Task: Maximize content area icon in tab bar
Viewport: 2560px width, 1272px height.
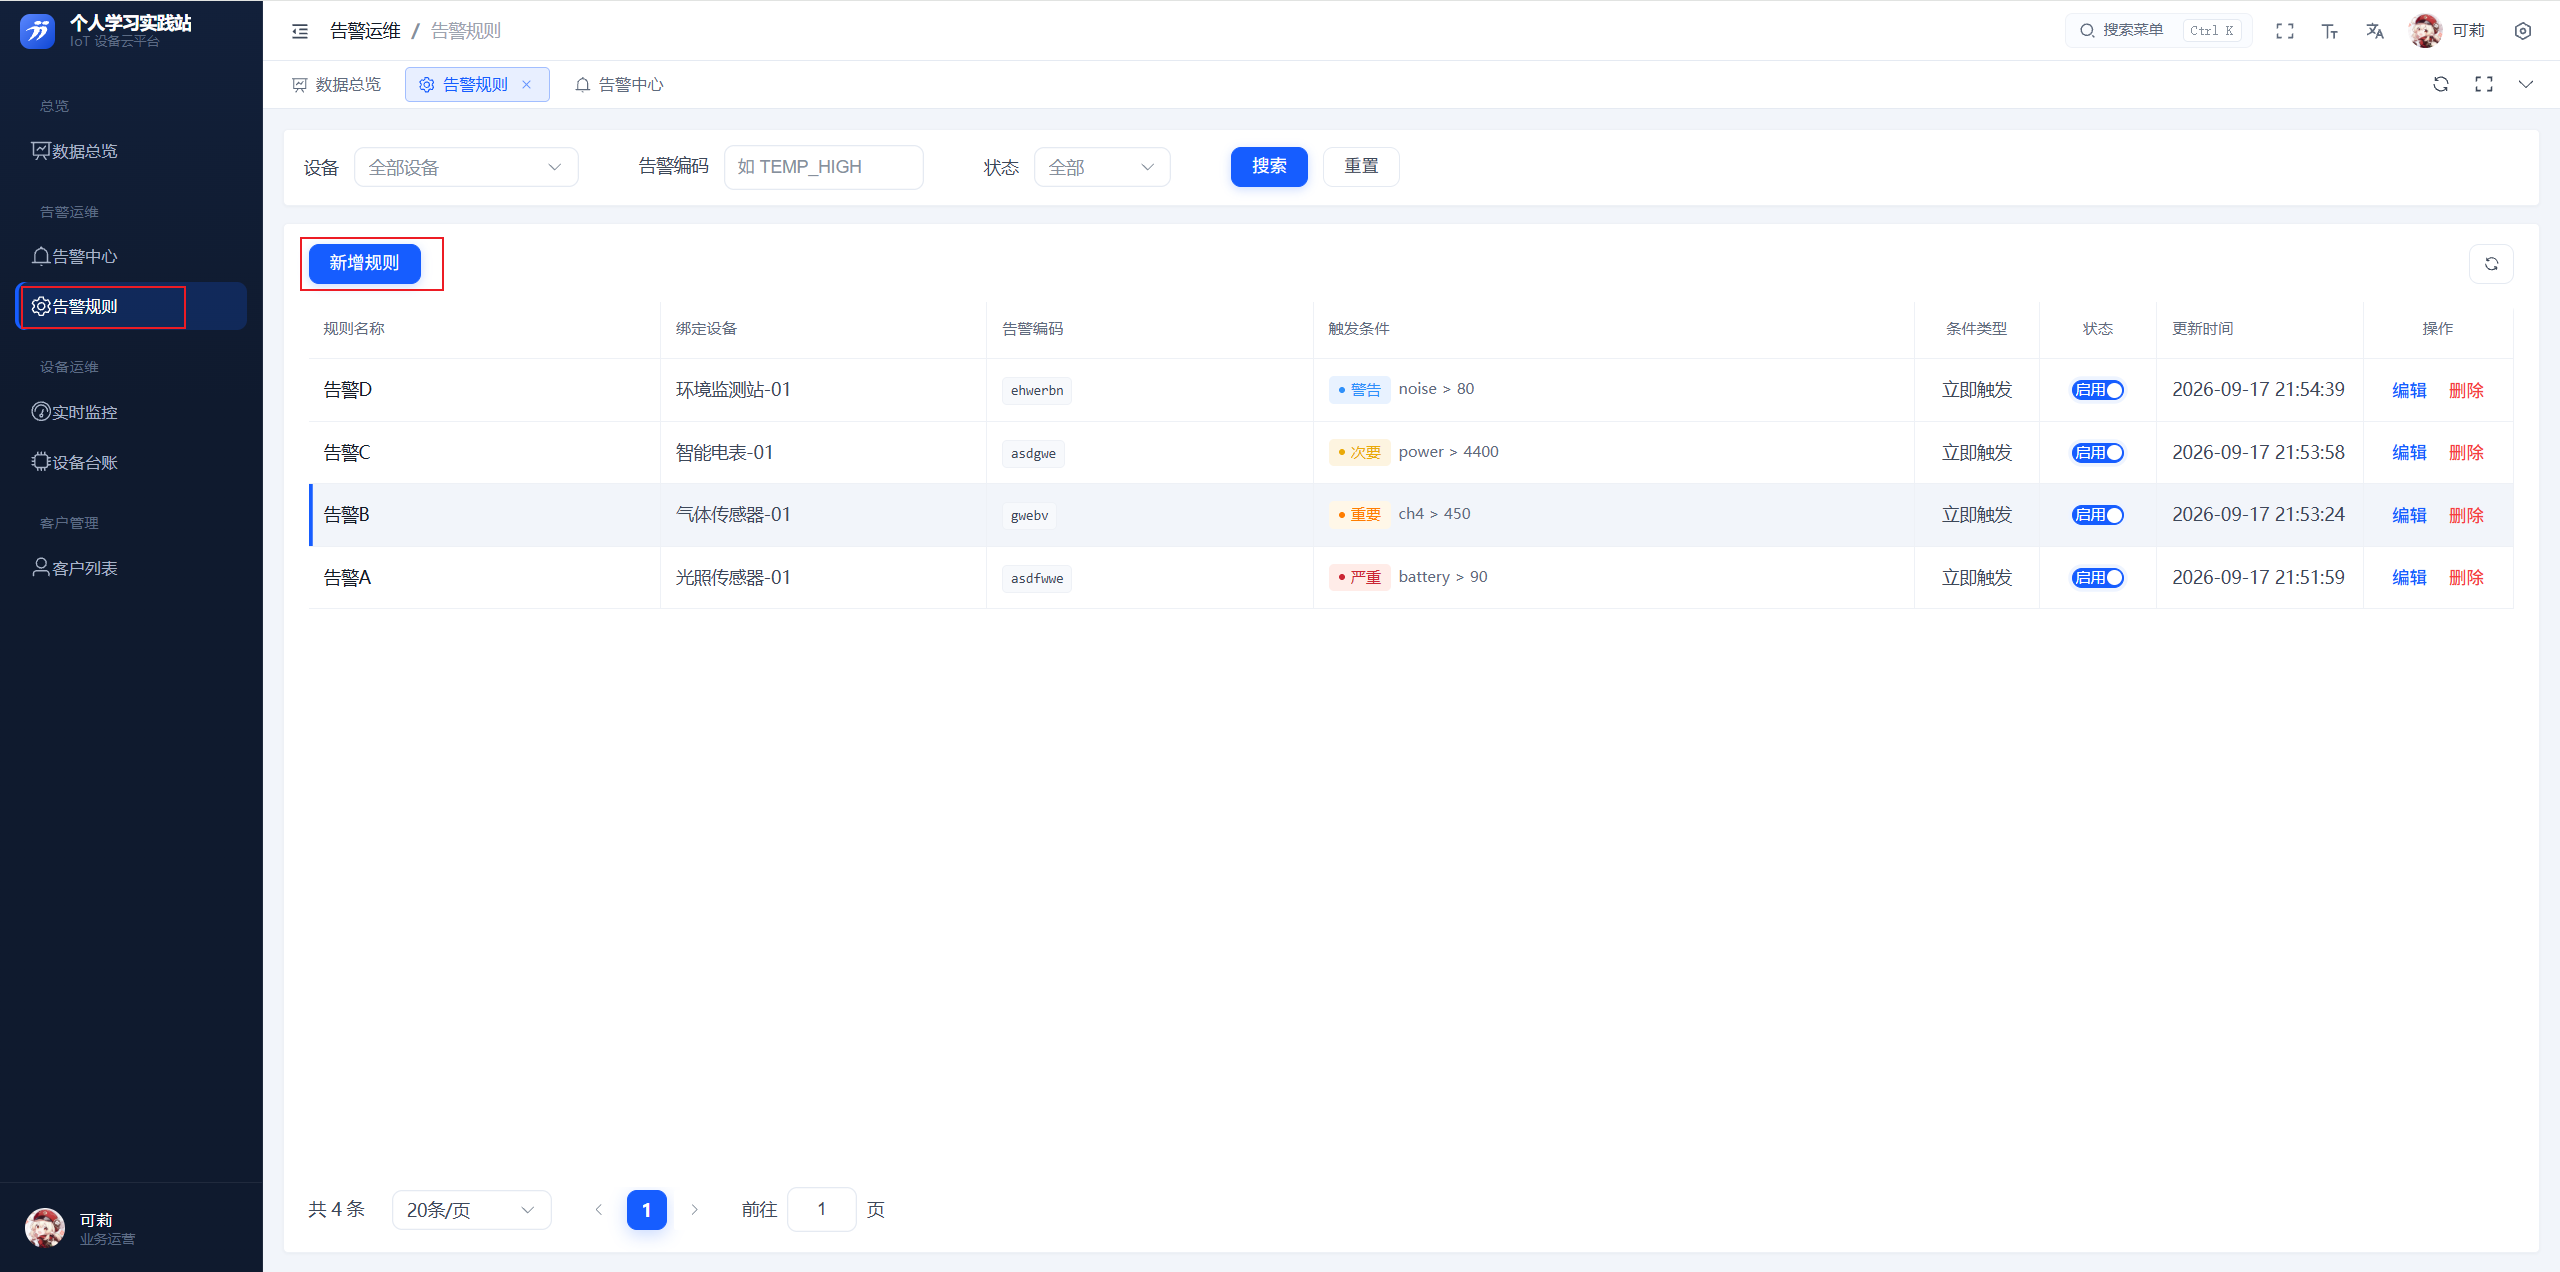Action: point(2484,84)
